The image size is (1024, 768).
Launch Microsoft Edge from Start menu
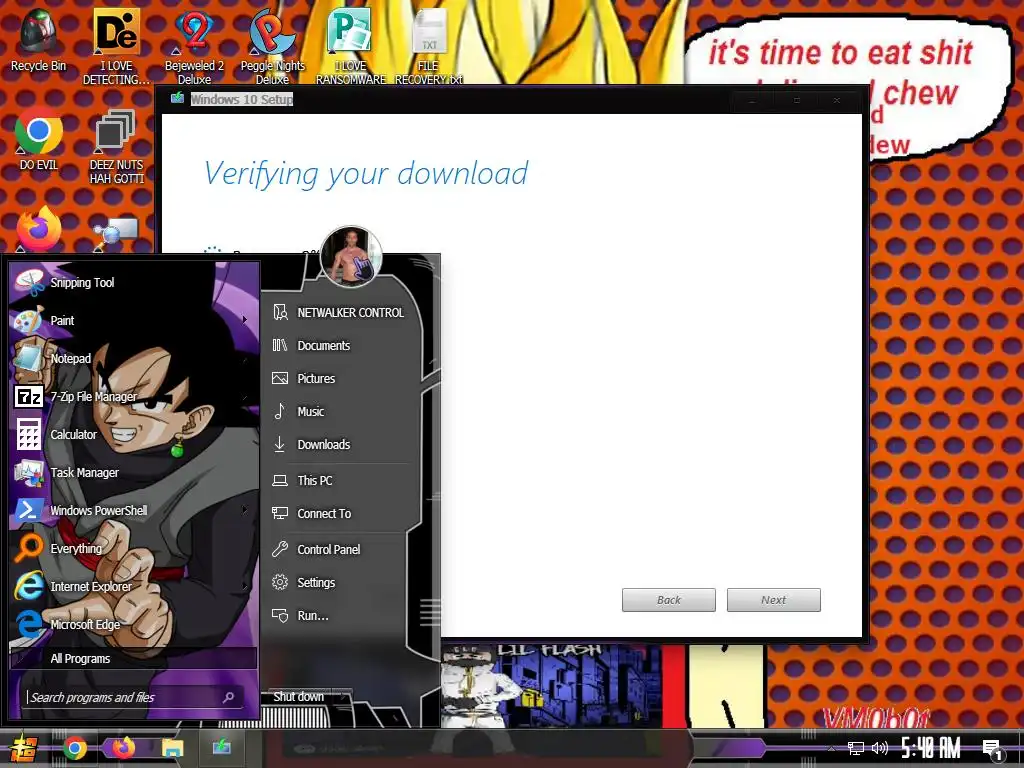point(134,624)
